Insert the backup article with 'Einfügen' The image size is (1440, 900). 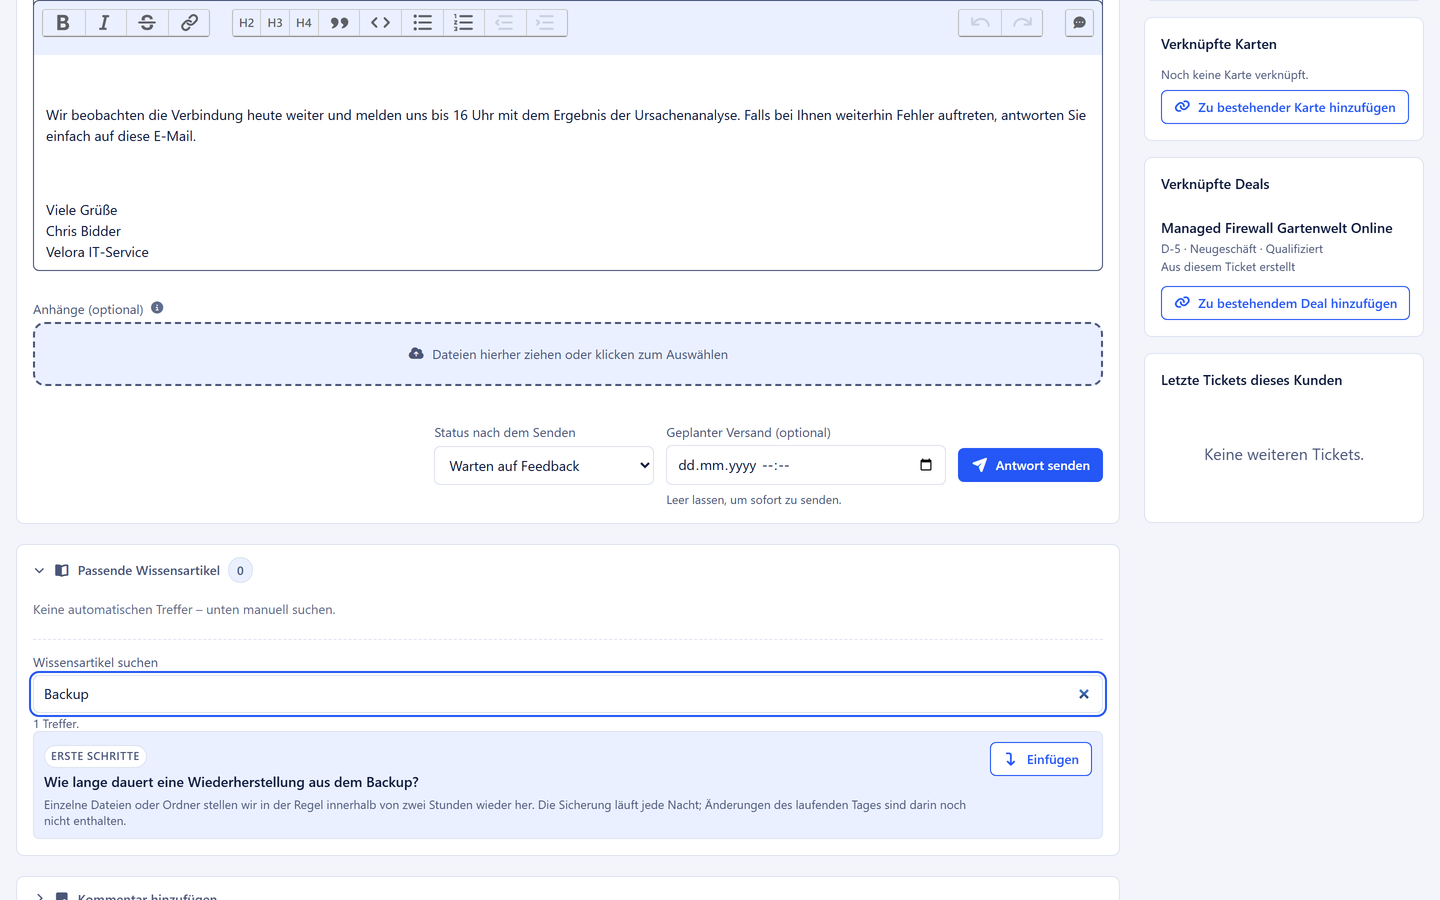(x=1041, y=759)
